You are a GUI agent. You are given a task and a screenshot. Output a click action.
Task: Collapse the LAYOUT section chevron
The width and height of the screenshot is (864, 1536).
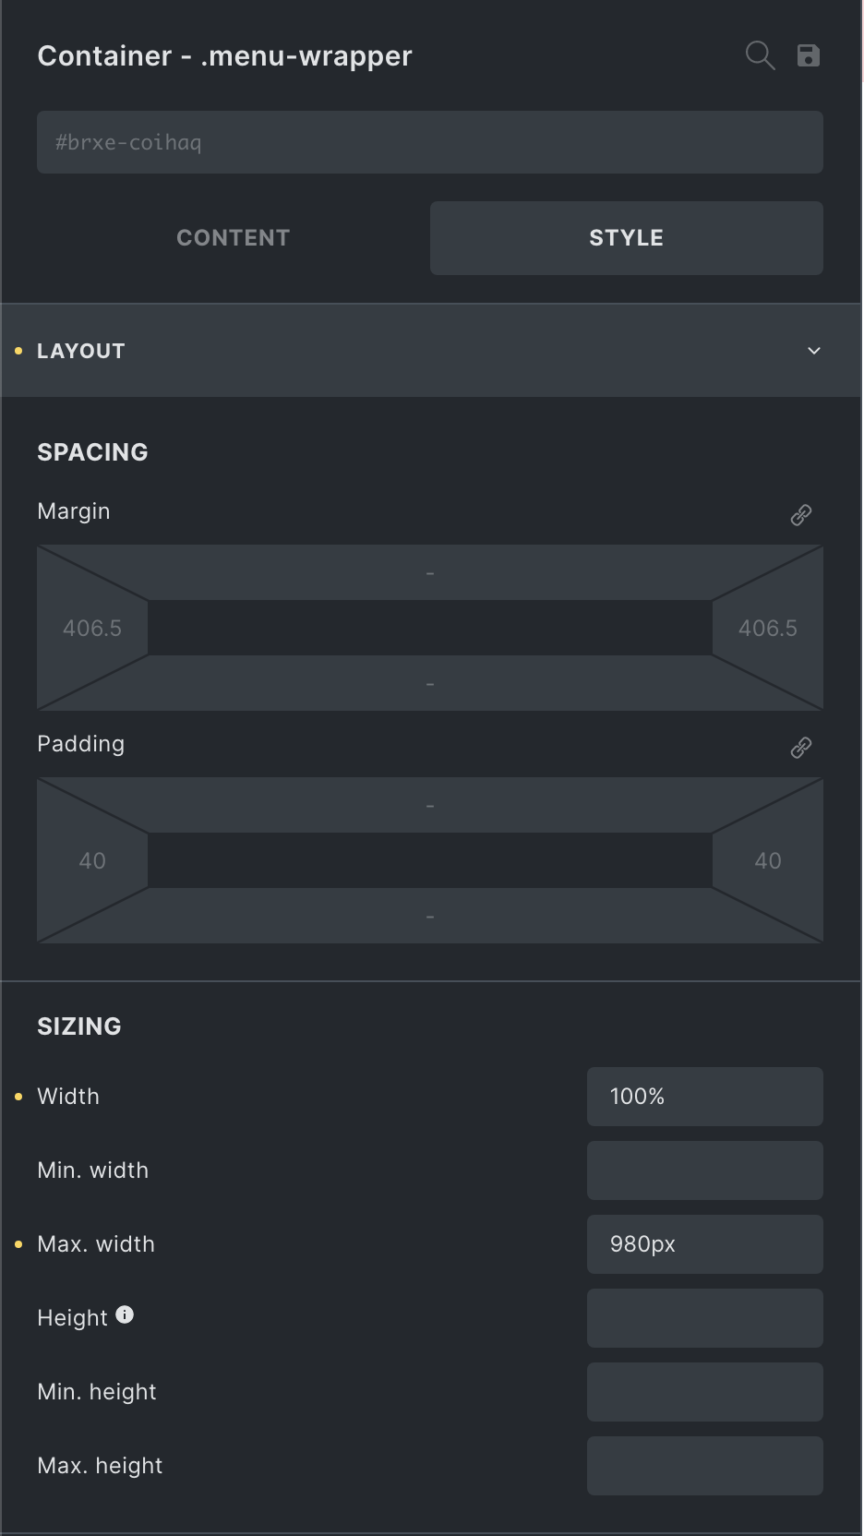tap(813, 351)
